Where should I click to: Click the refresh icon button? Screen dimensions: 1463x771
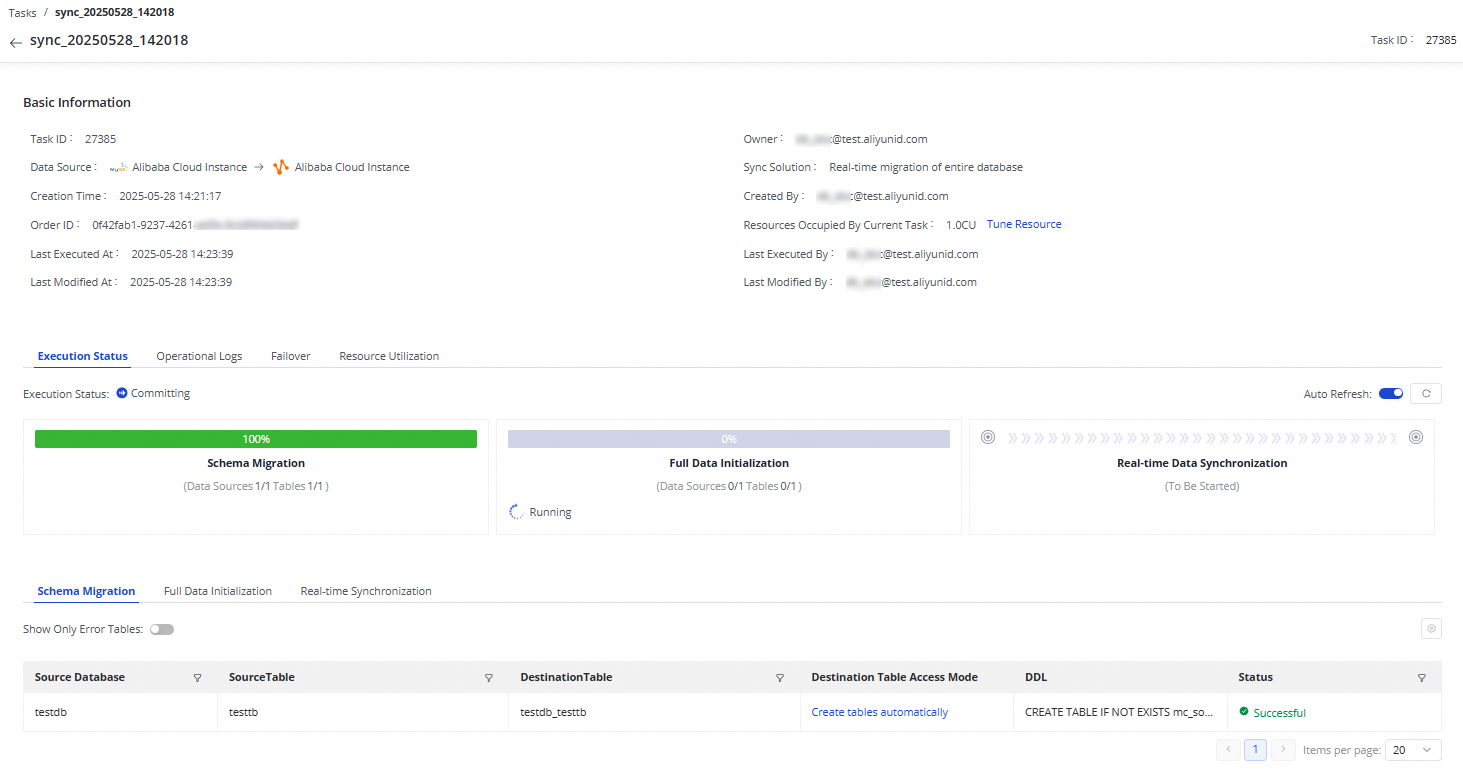coord(1426,394)
